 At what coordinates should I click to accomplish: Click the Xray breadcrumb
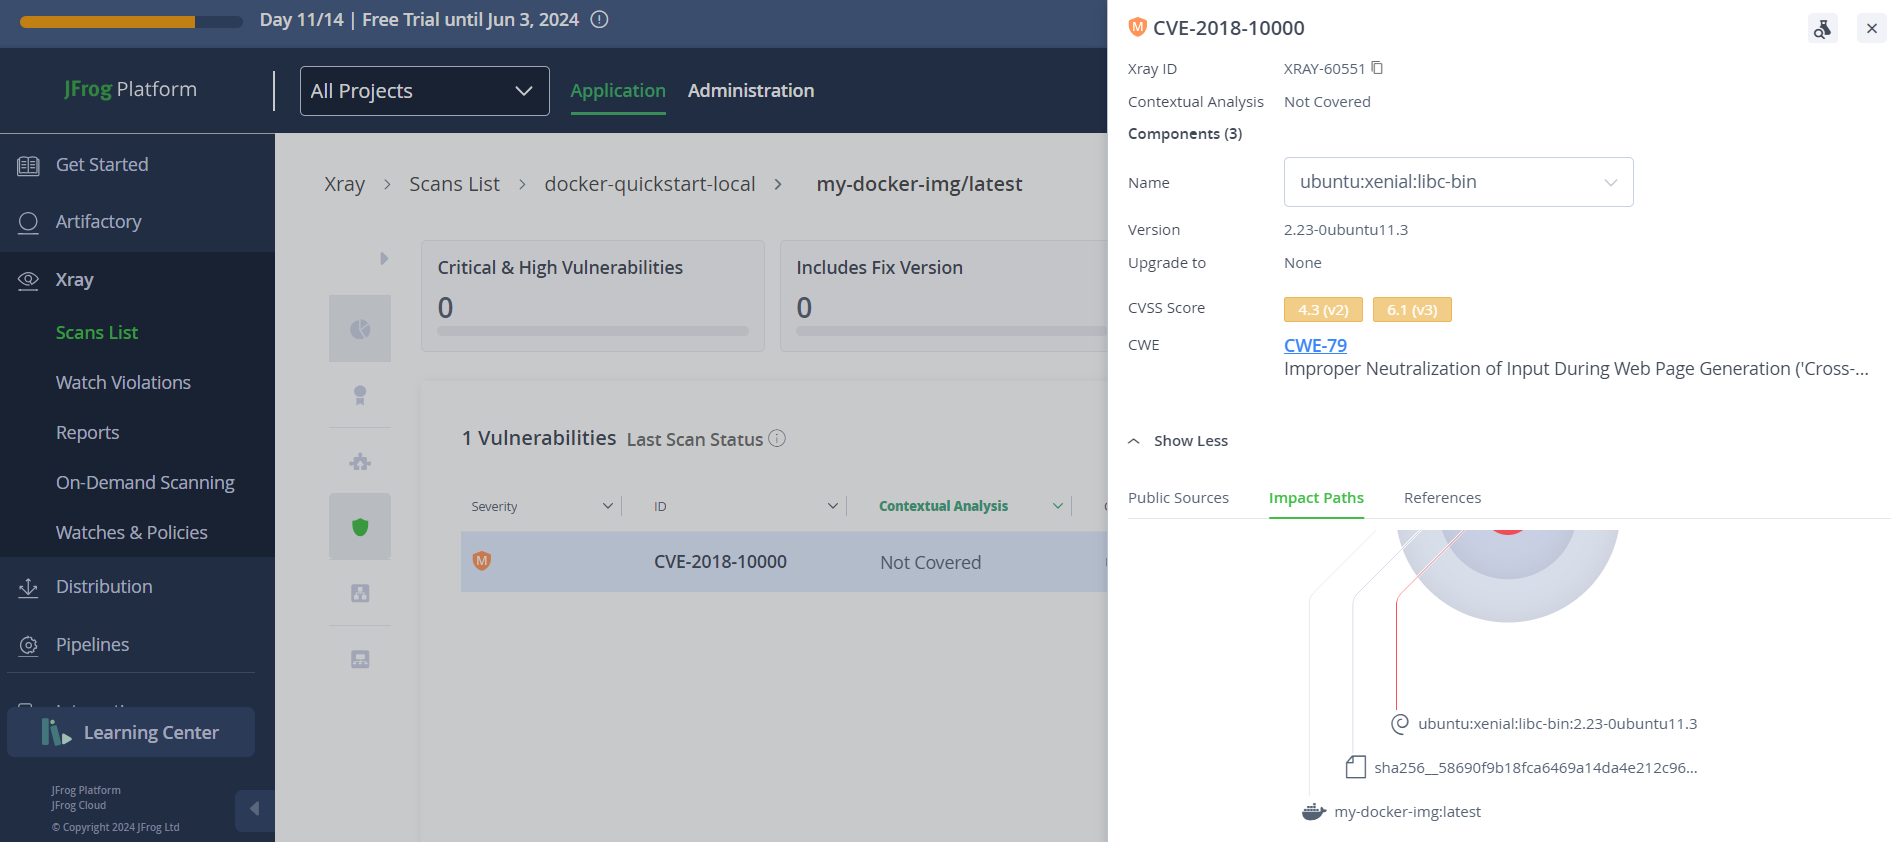(x=344, y=184)
